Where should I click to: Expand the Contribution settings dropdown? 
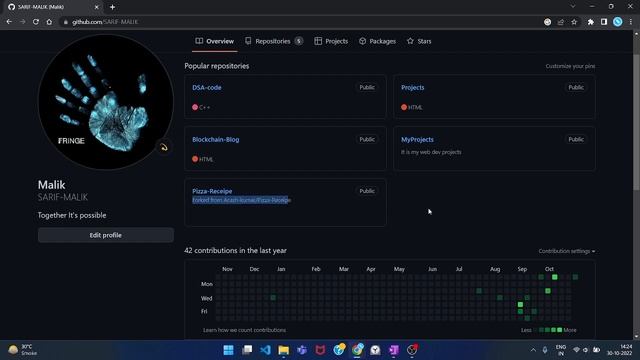click(567, 251)
